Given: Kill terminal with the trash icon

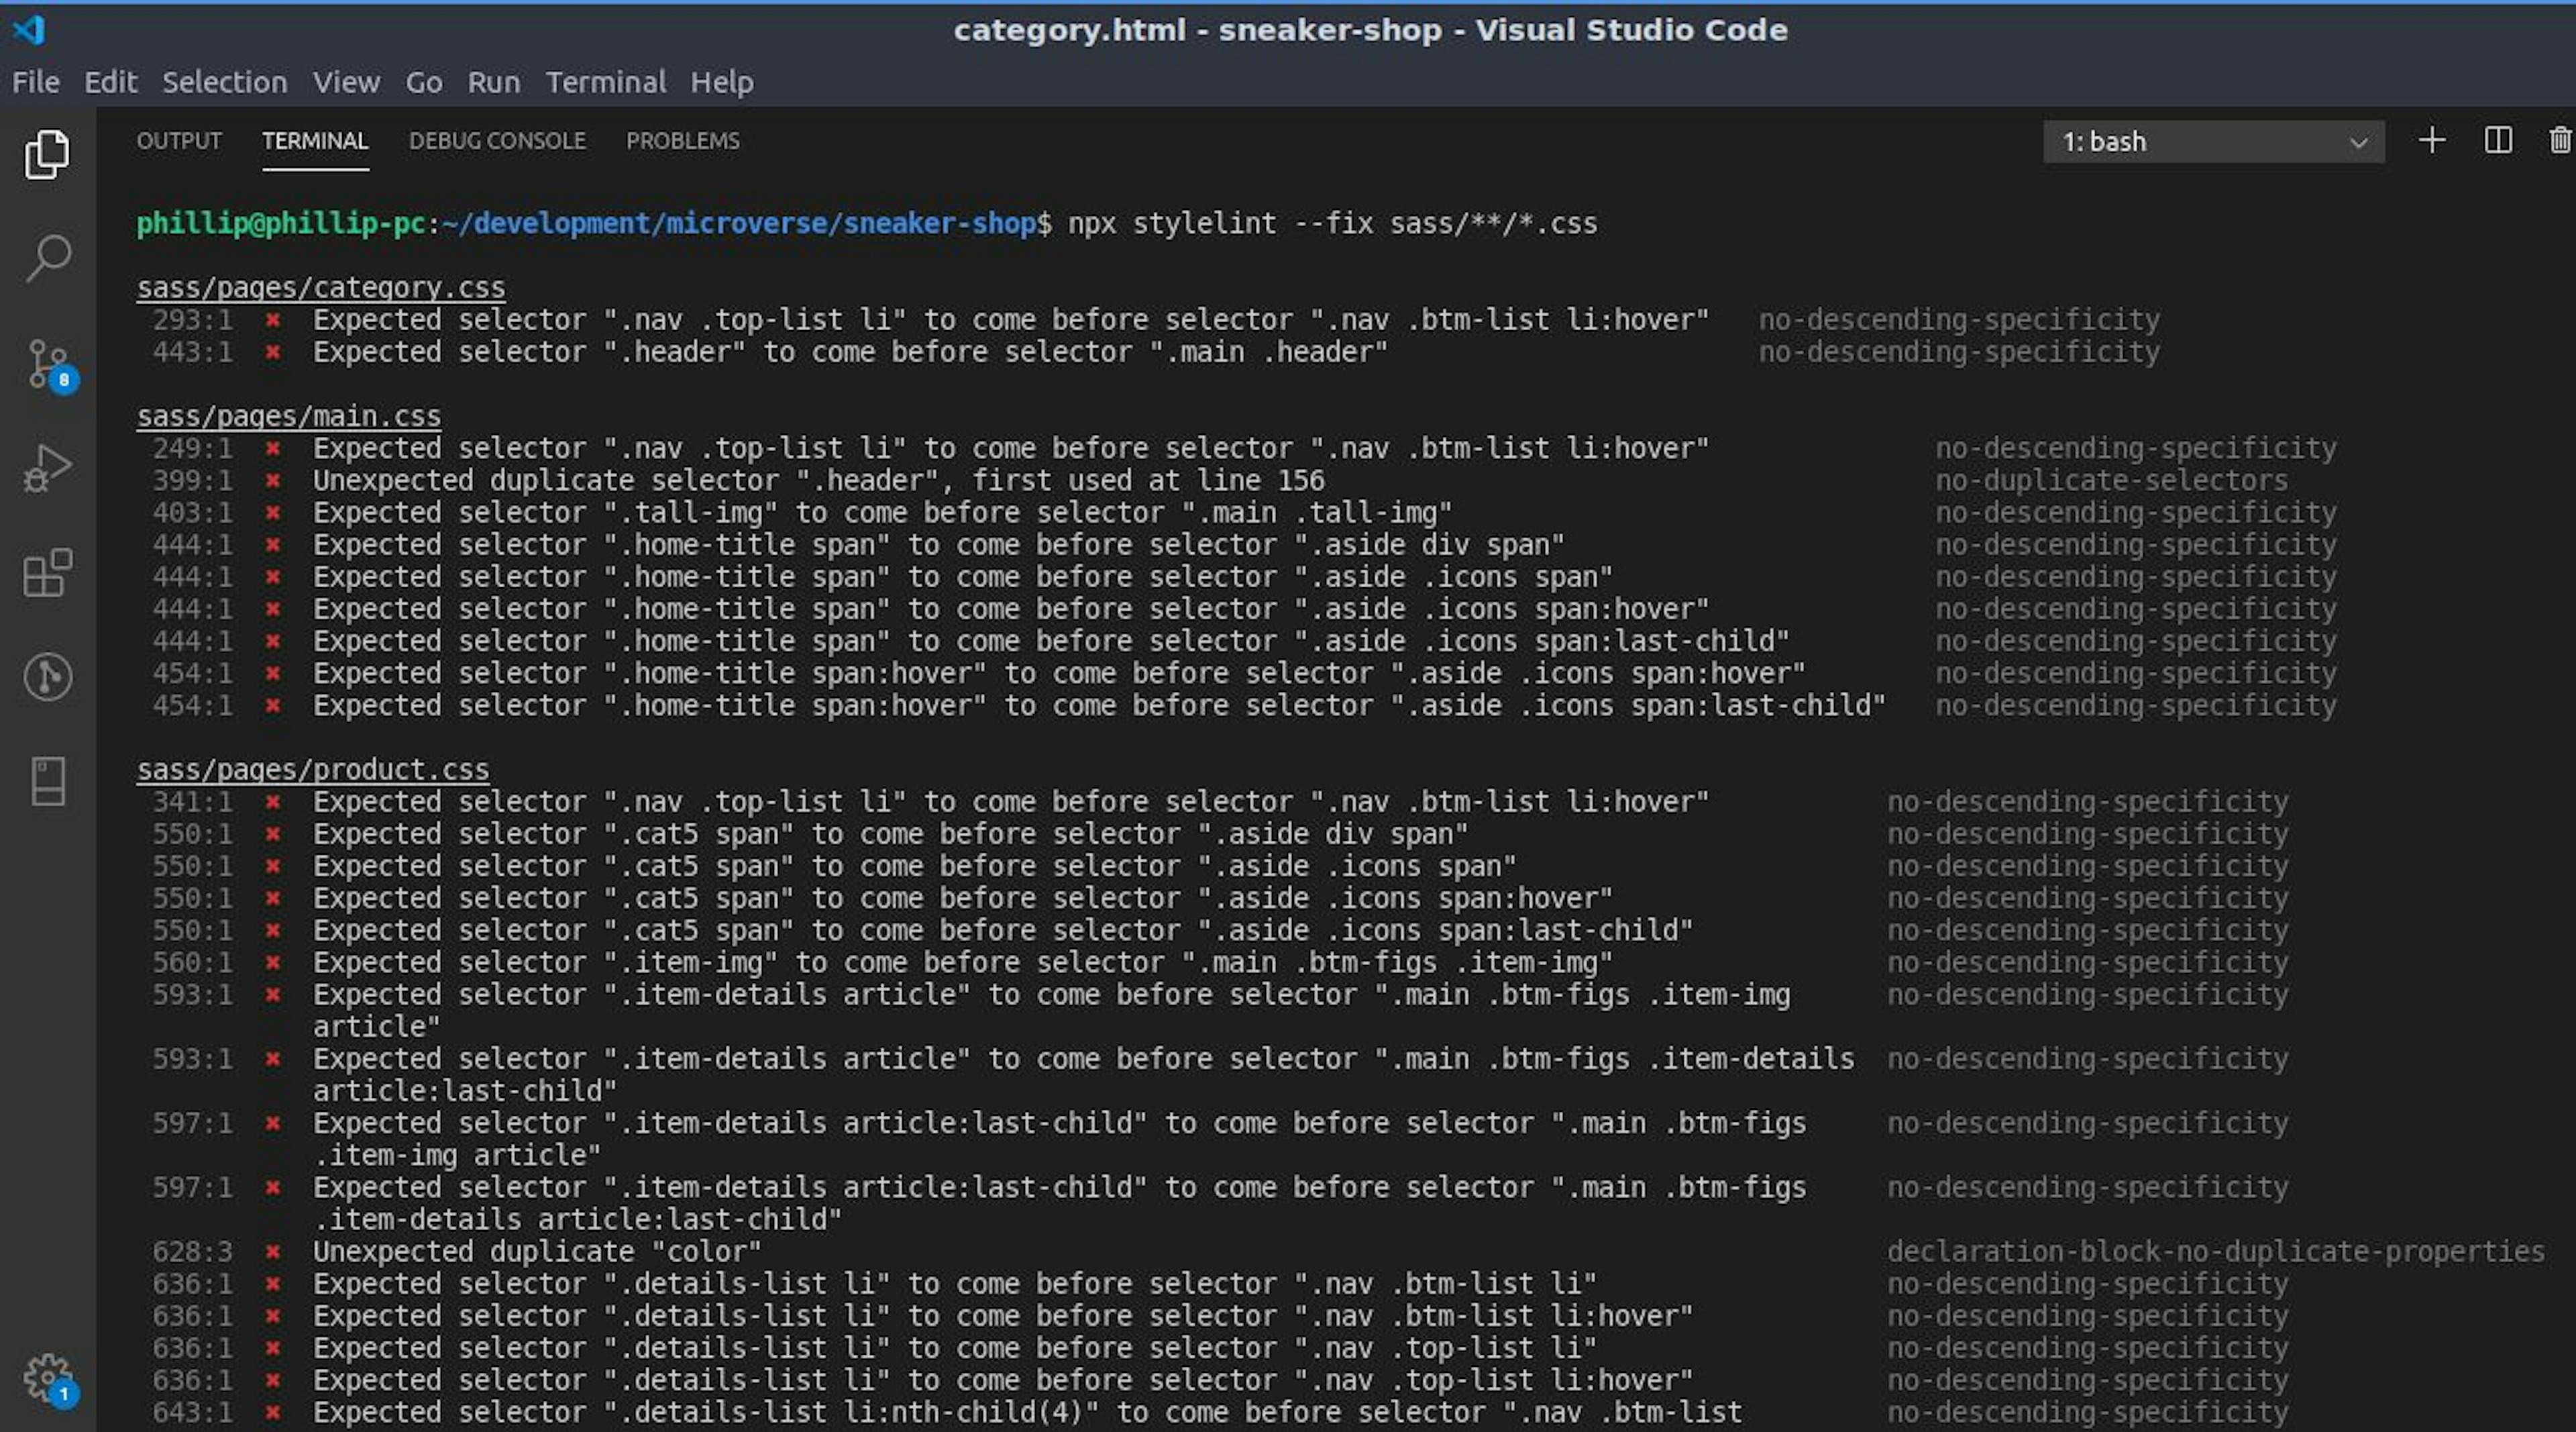Looking at the screenshot, I should [2560, 140].
